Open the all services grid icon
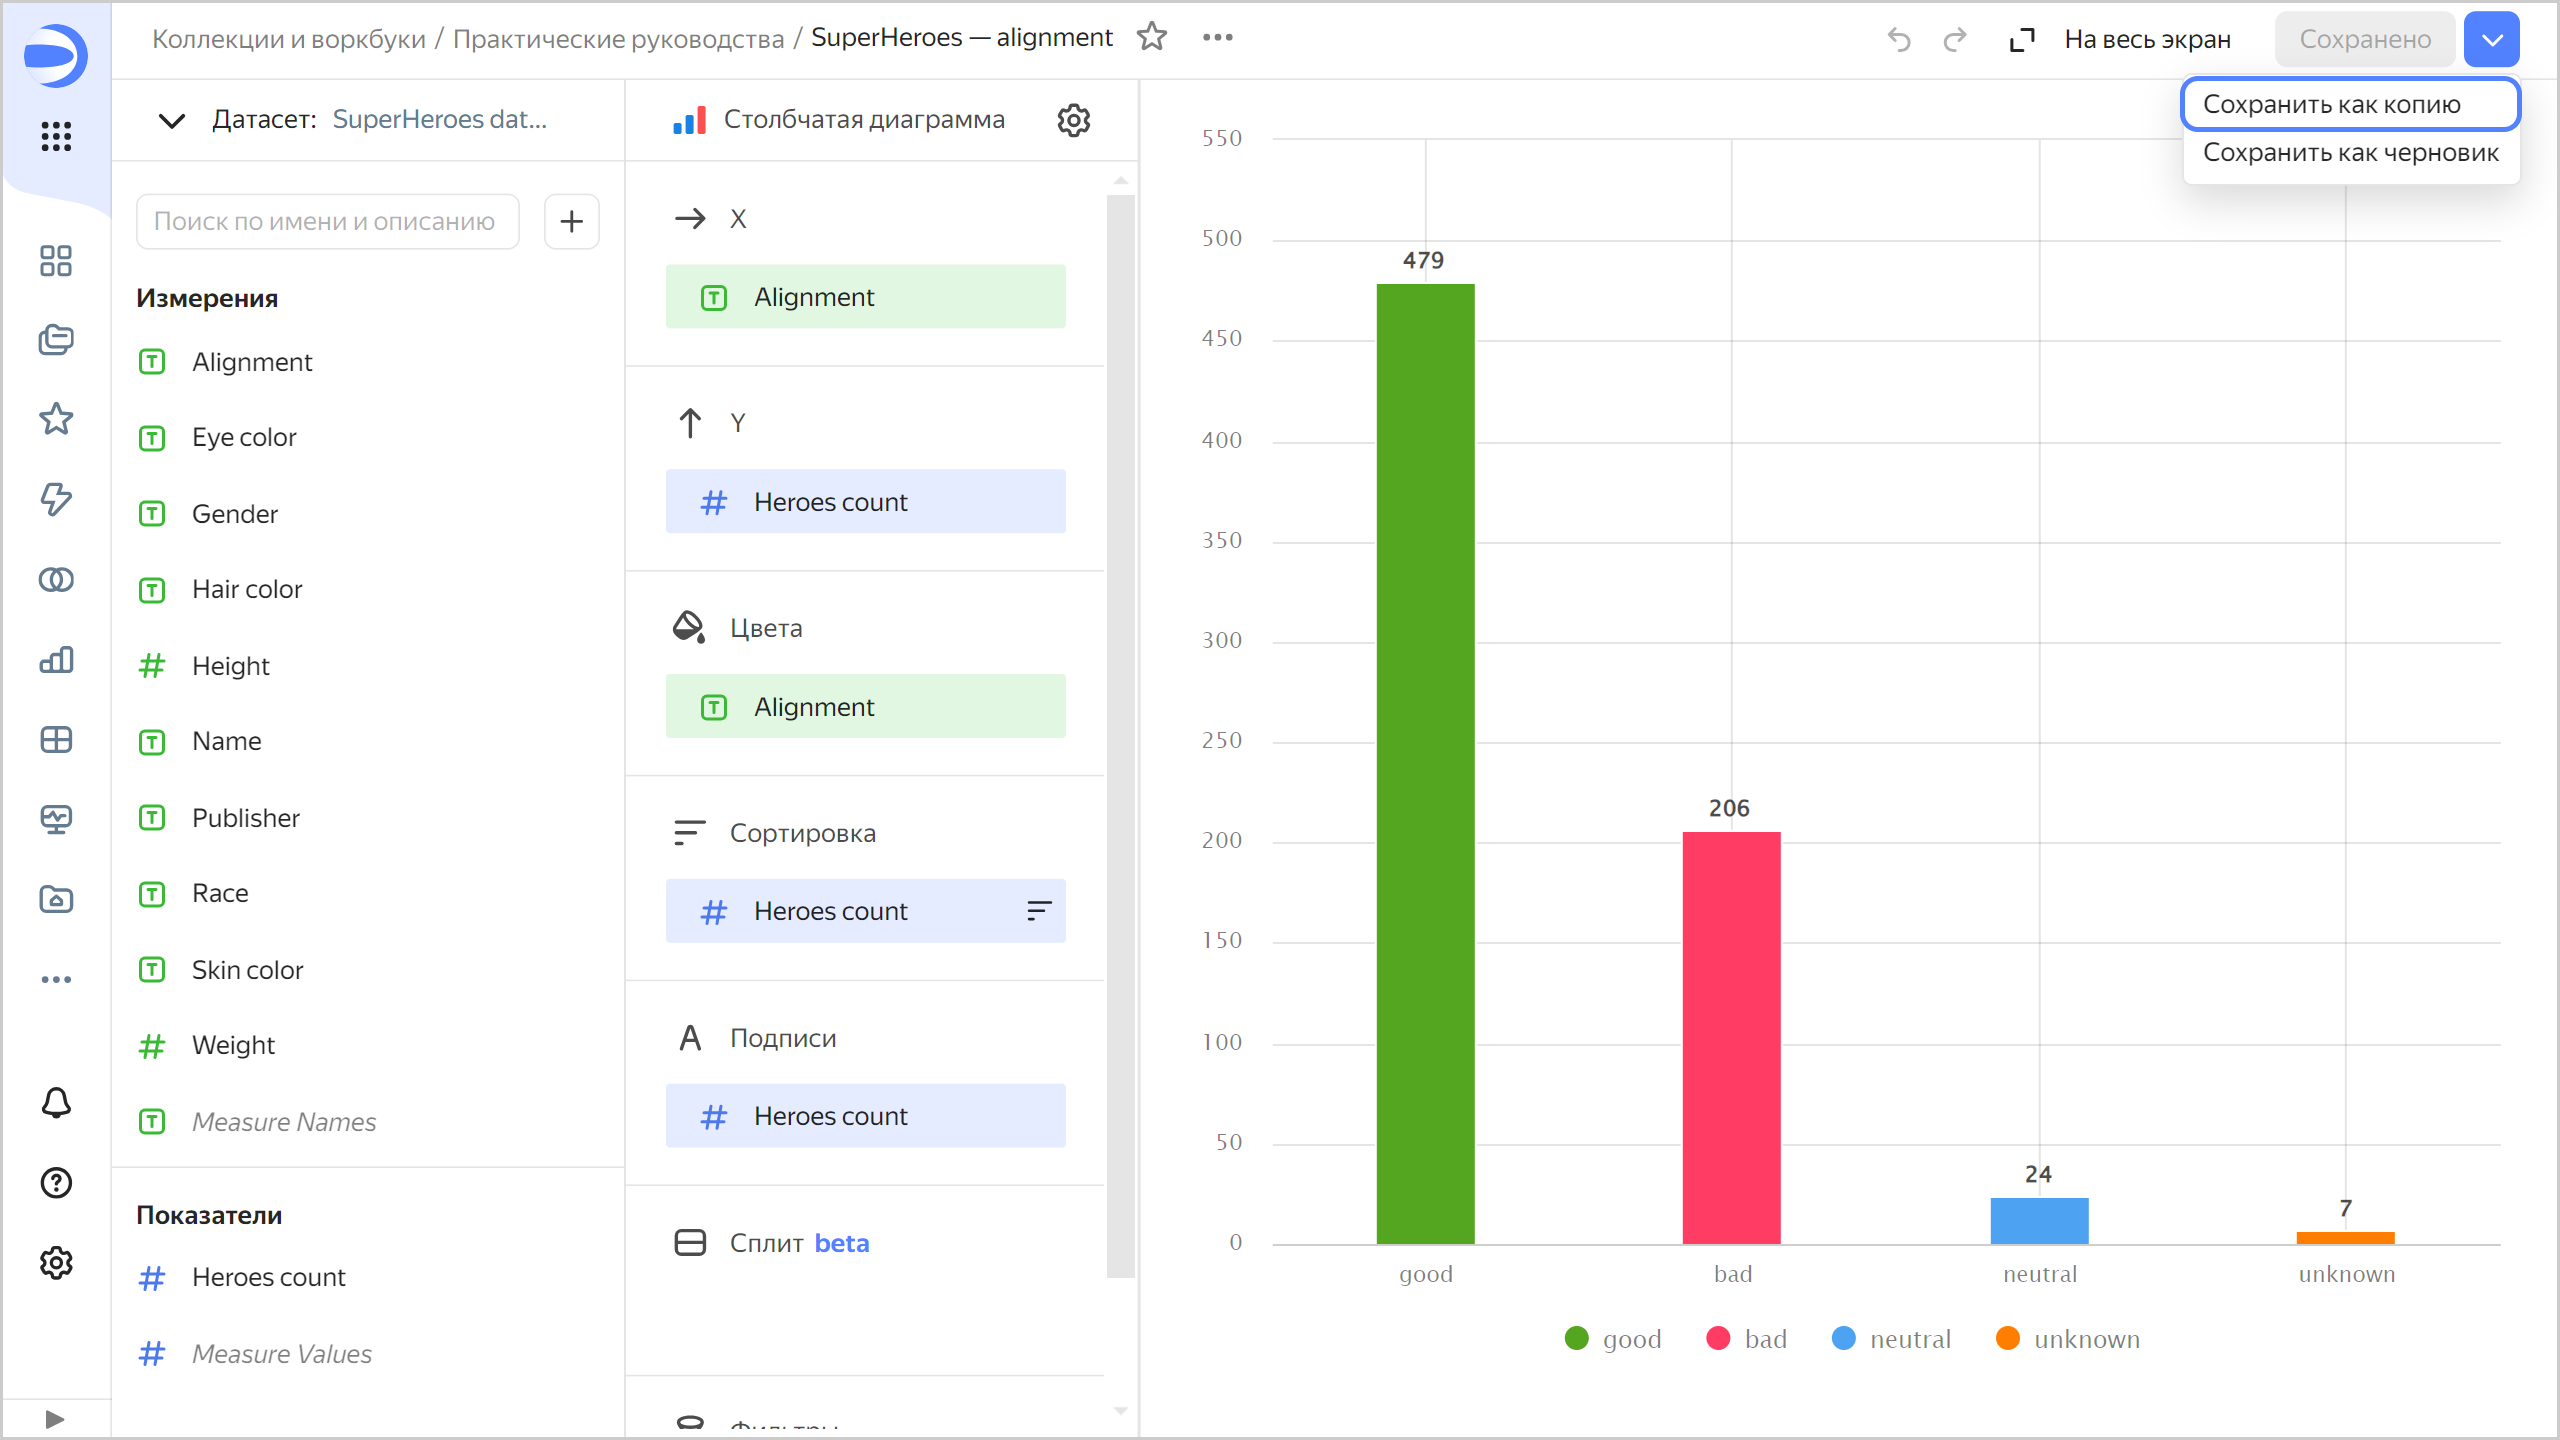Image resolution: width=2560 pixels, height=1440 pixels. [56, 136]
